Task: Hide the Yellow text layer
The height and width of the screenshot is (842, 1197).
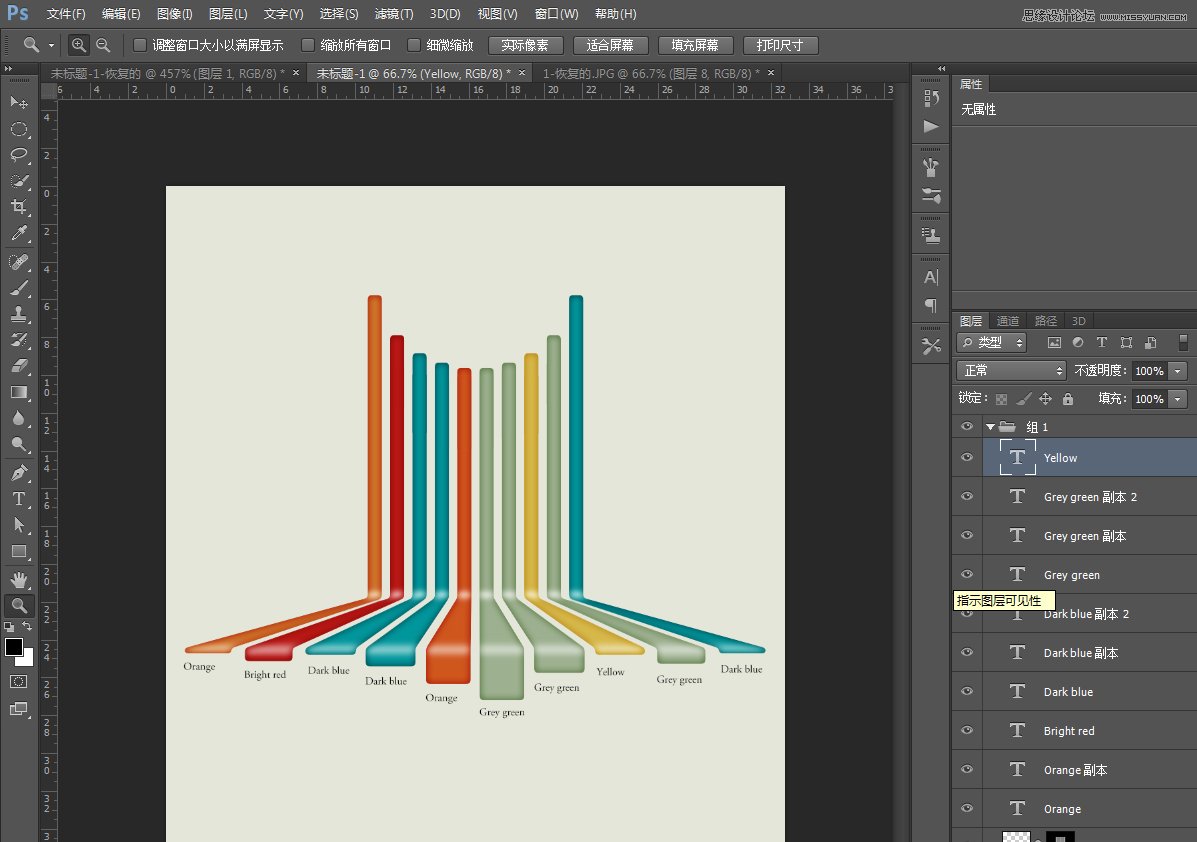Action: [x=967, y=457]
